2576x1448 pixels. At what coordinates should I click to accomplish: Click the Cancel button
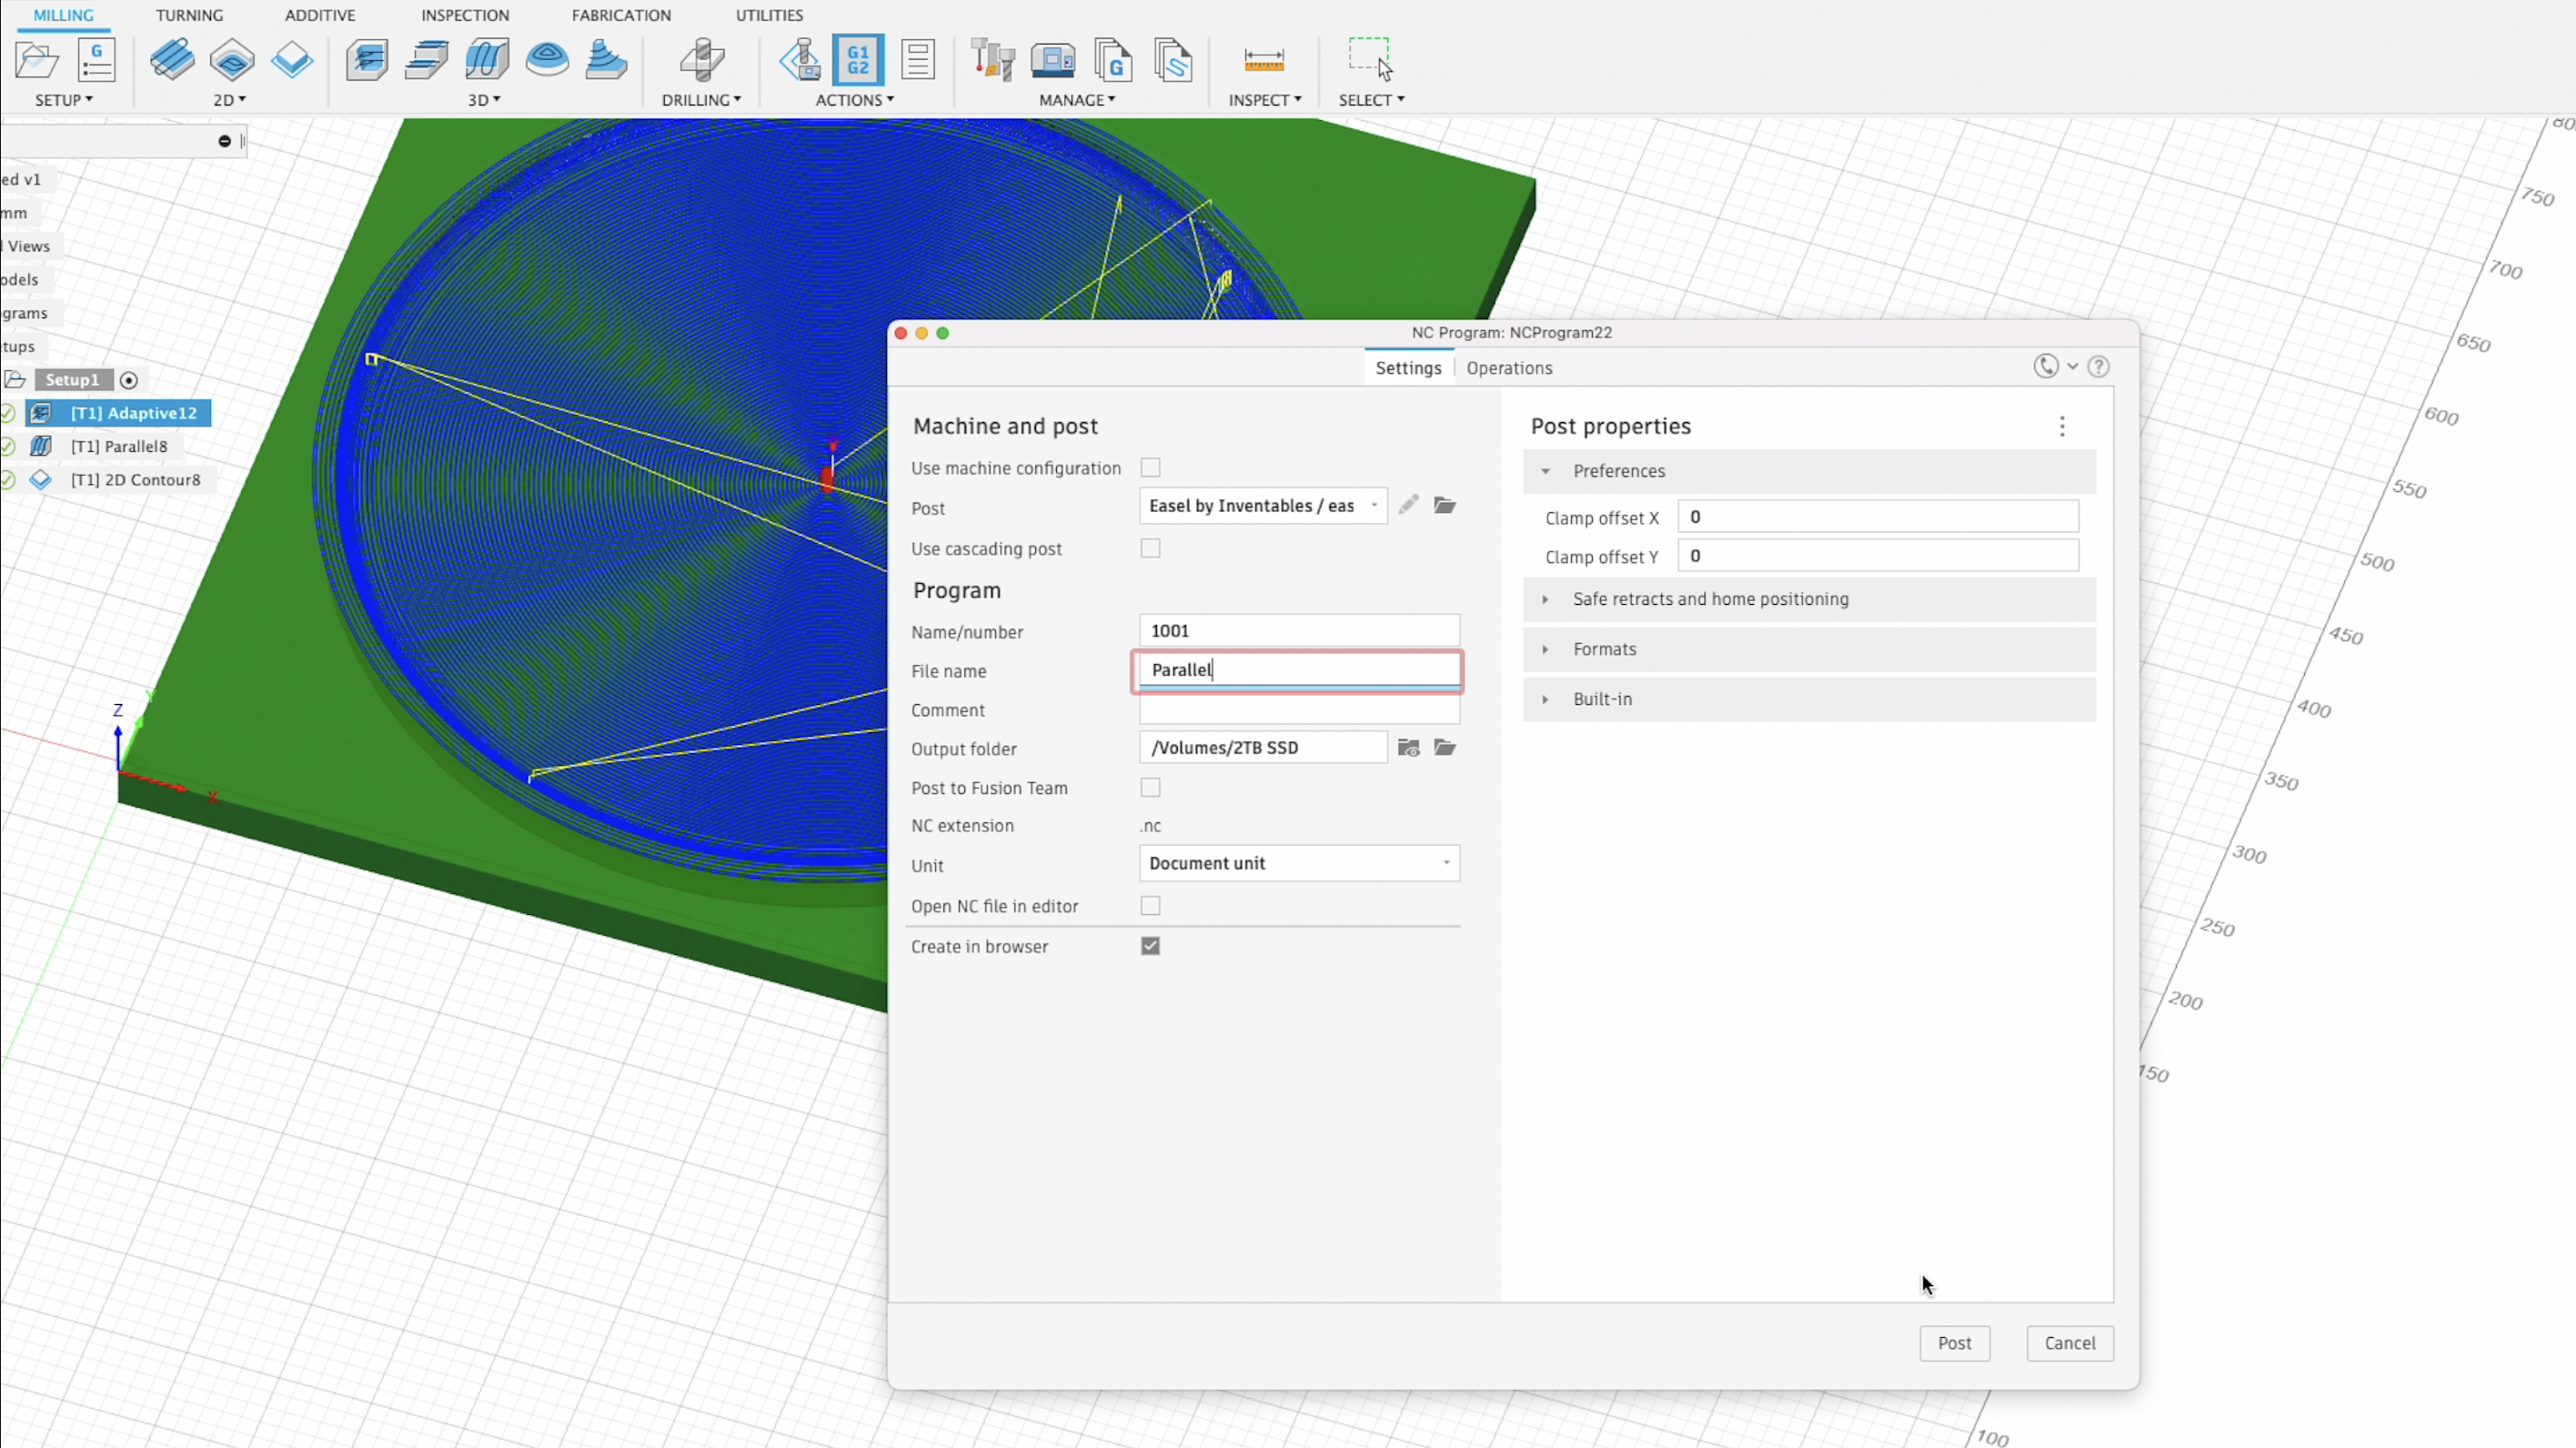[x=2069, y=1343]
